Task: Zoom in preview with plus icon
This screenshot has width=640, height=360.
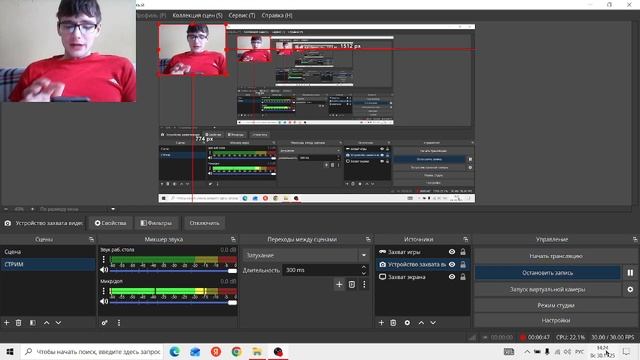Action: pos(32,209)
